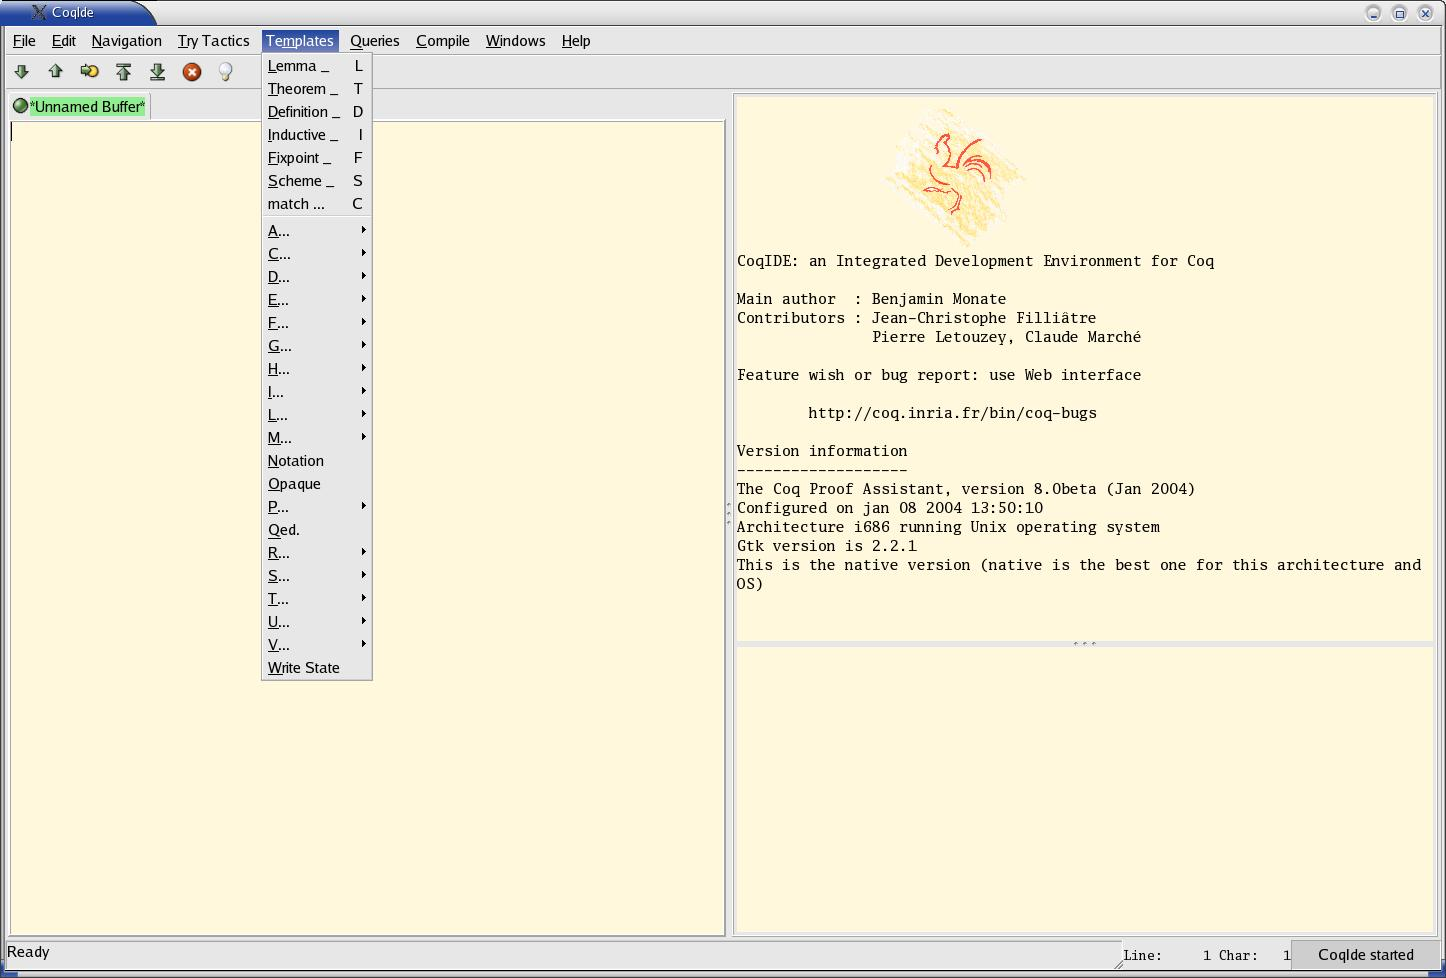Screen dimensions: 1446x978
Task: Click the Main author line text
Action: 871,299
